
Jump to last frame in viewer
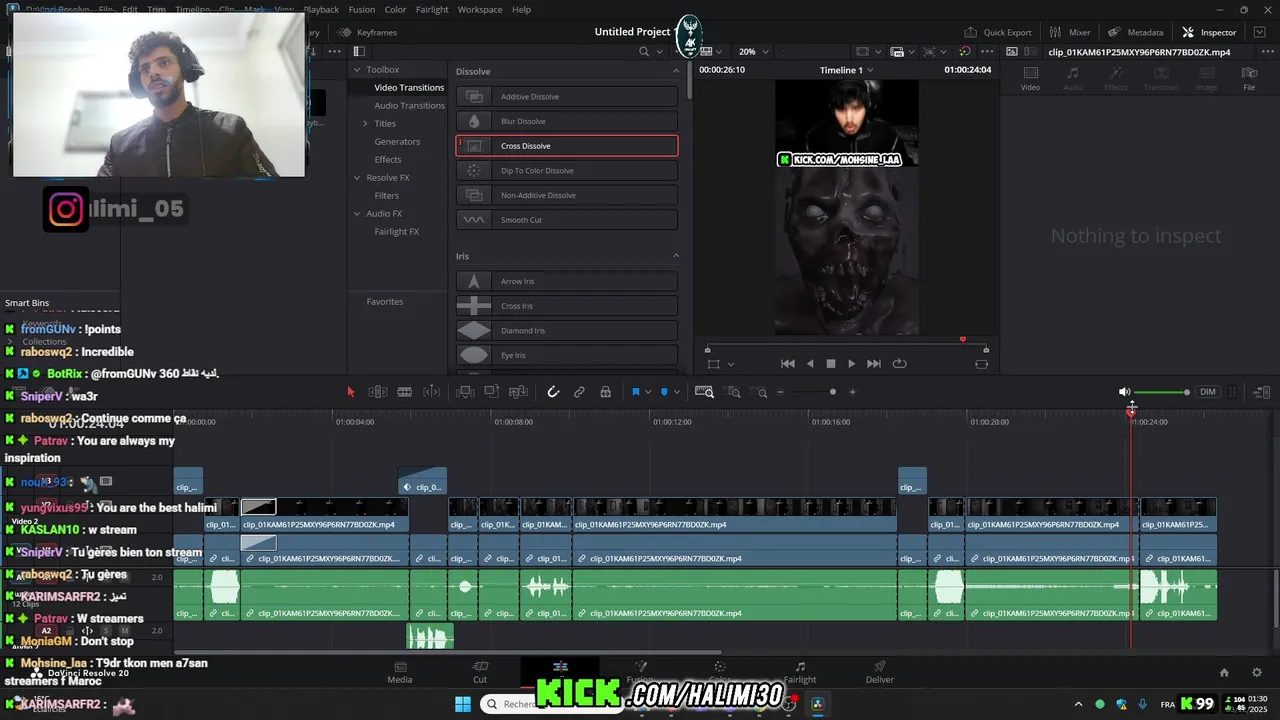pos(874,364)
